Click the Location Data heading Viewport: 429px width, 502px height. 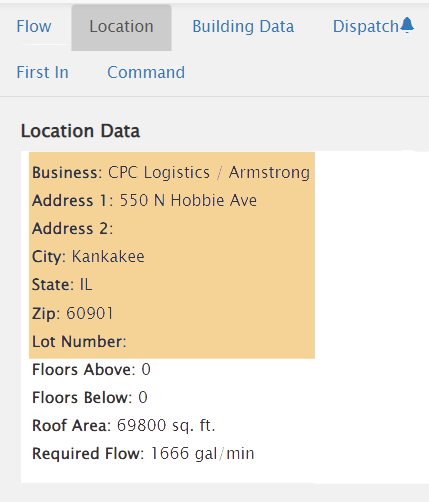click(x=80, y=131)
